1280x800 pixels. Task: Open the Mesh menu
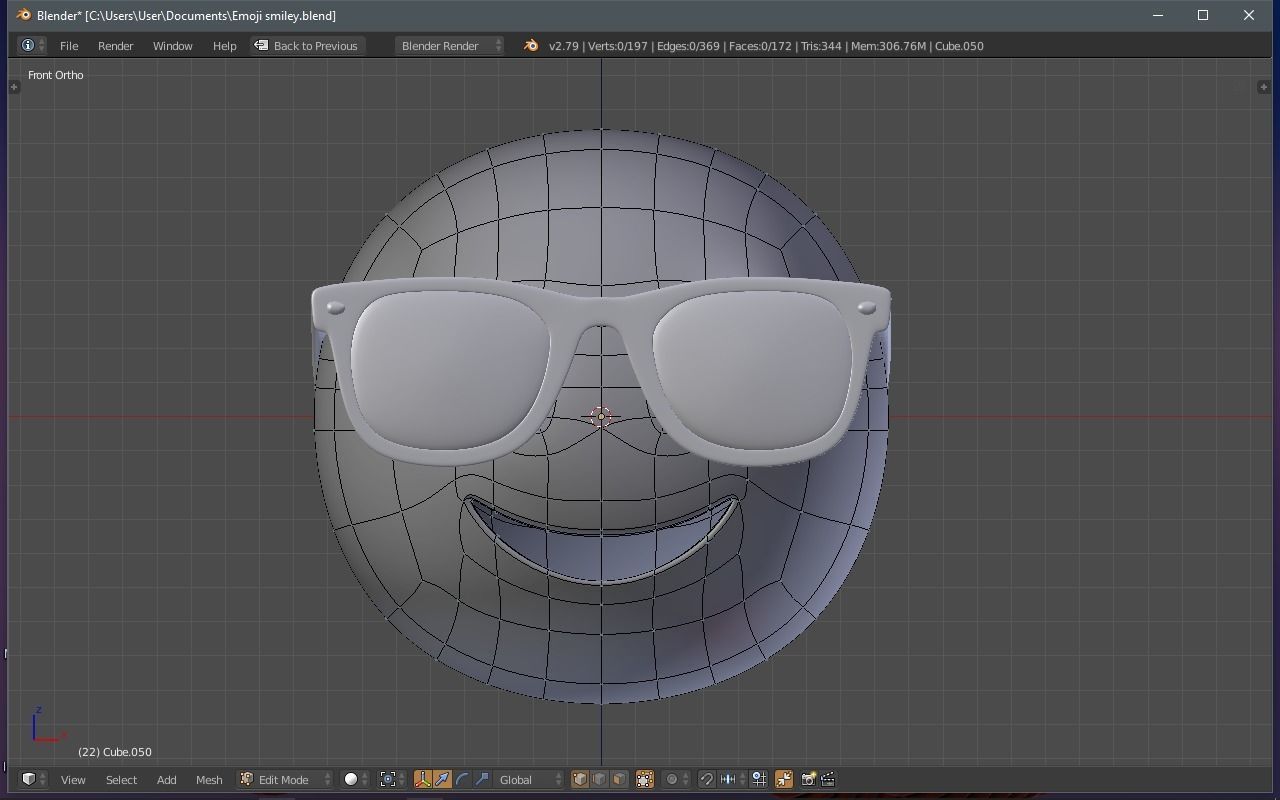click(209, 780)
